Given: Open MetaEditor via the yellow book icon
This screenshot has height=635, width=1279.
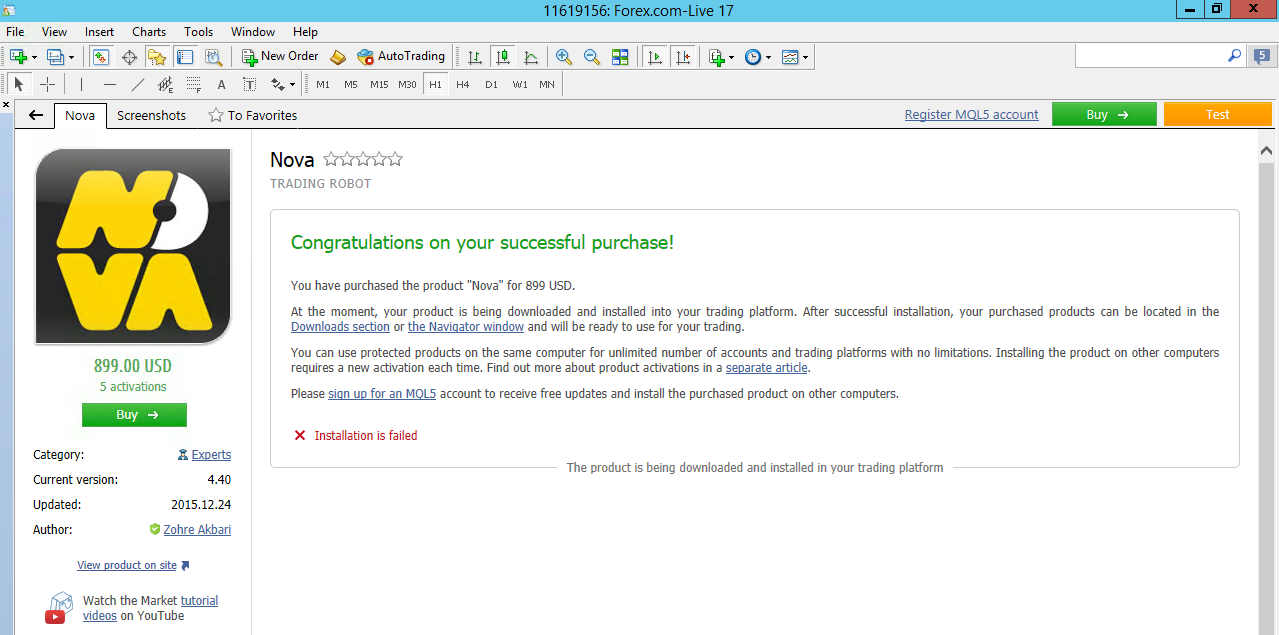Looking at the screenshot, I should click(x=338, y=57).
